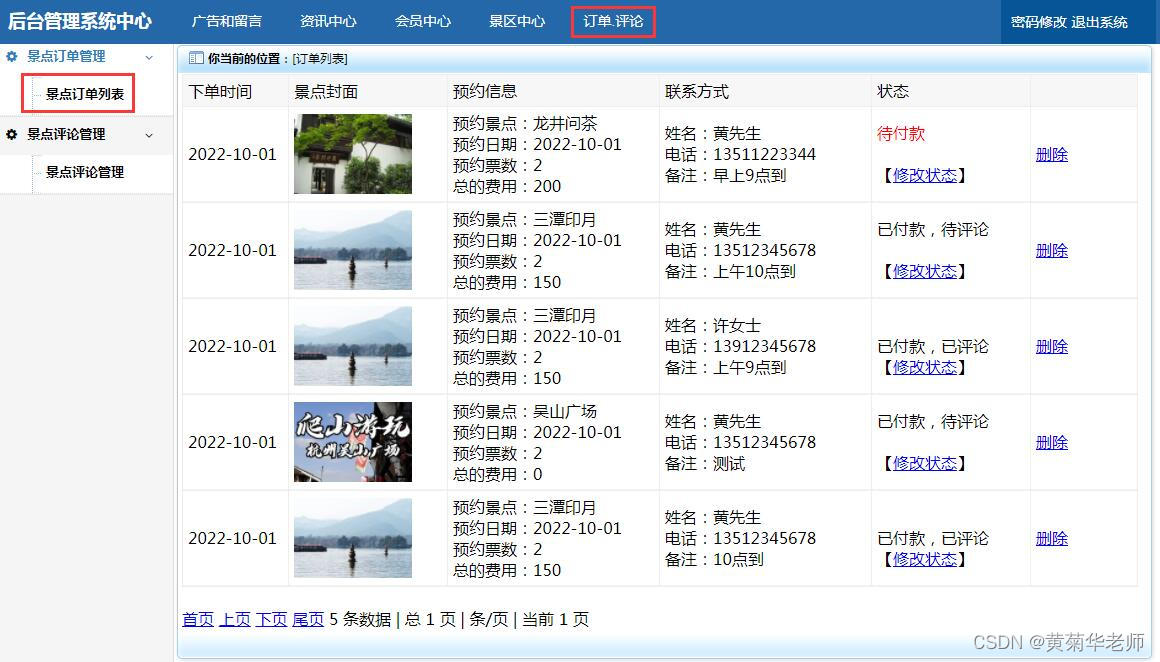Click 备注：测试 text
This screenshot has width=1160, height=662.
[x=705, y=464]
